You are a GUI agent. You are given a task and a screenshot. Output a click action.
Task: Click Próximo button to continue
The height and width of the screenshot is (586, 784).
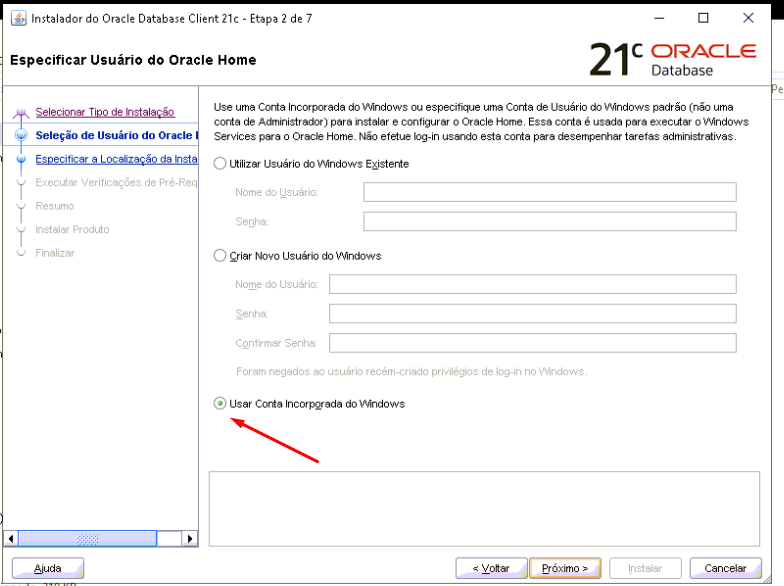(565, 568)
